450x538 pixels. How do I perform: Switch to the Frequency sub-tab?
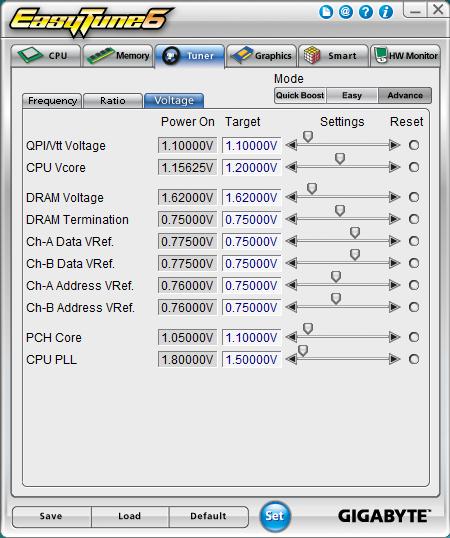click(52, 101)
